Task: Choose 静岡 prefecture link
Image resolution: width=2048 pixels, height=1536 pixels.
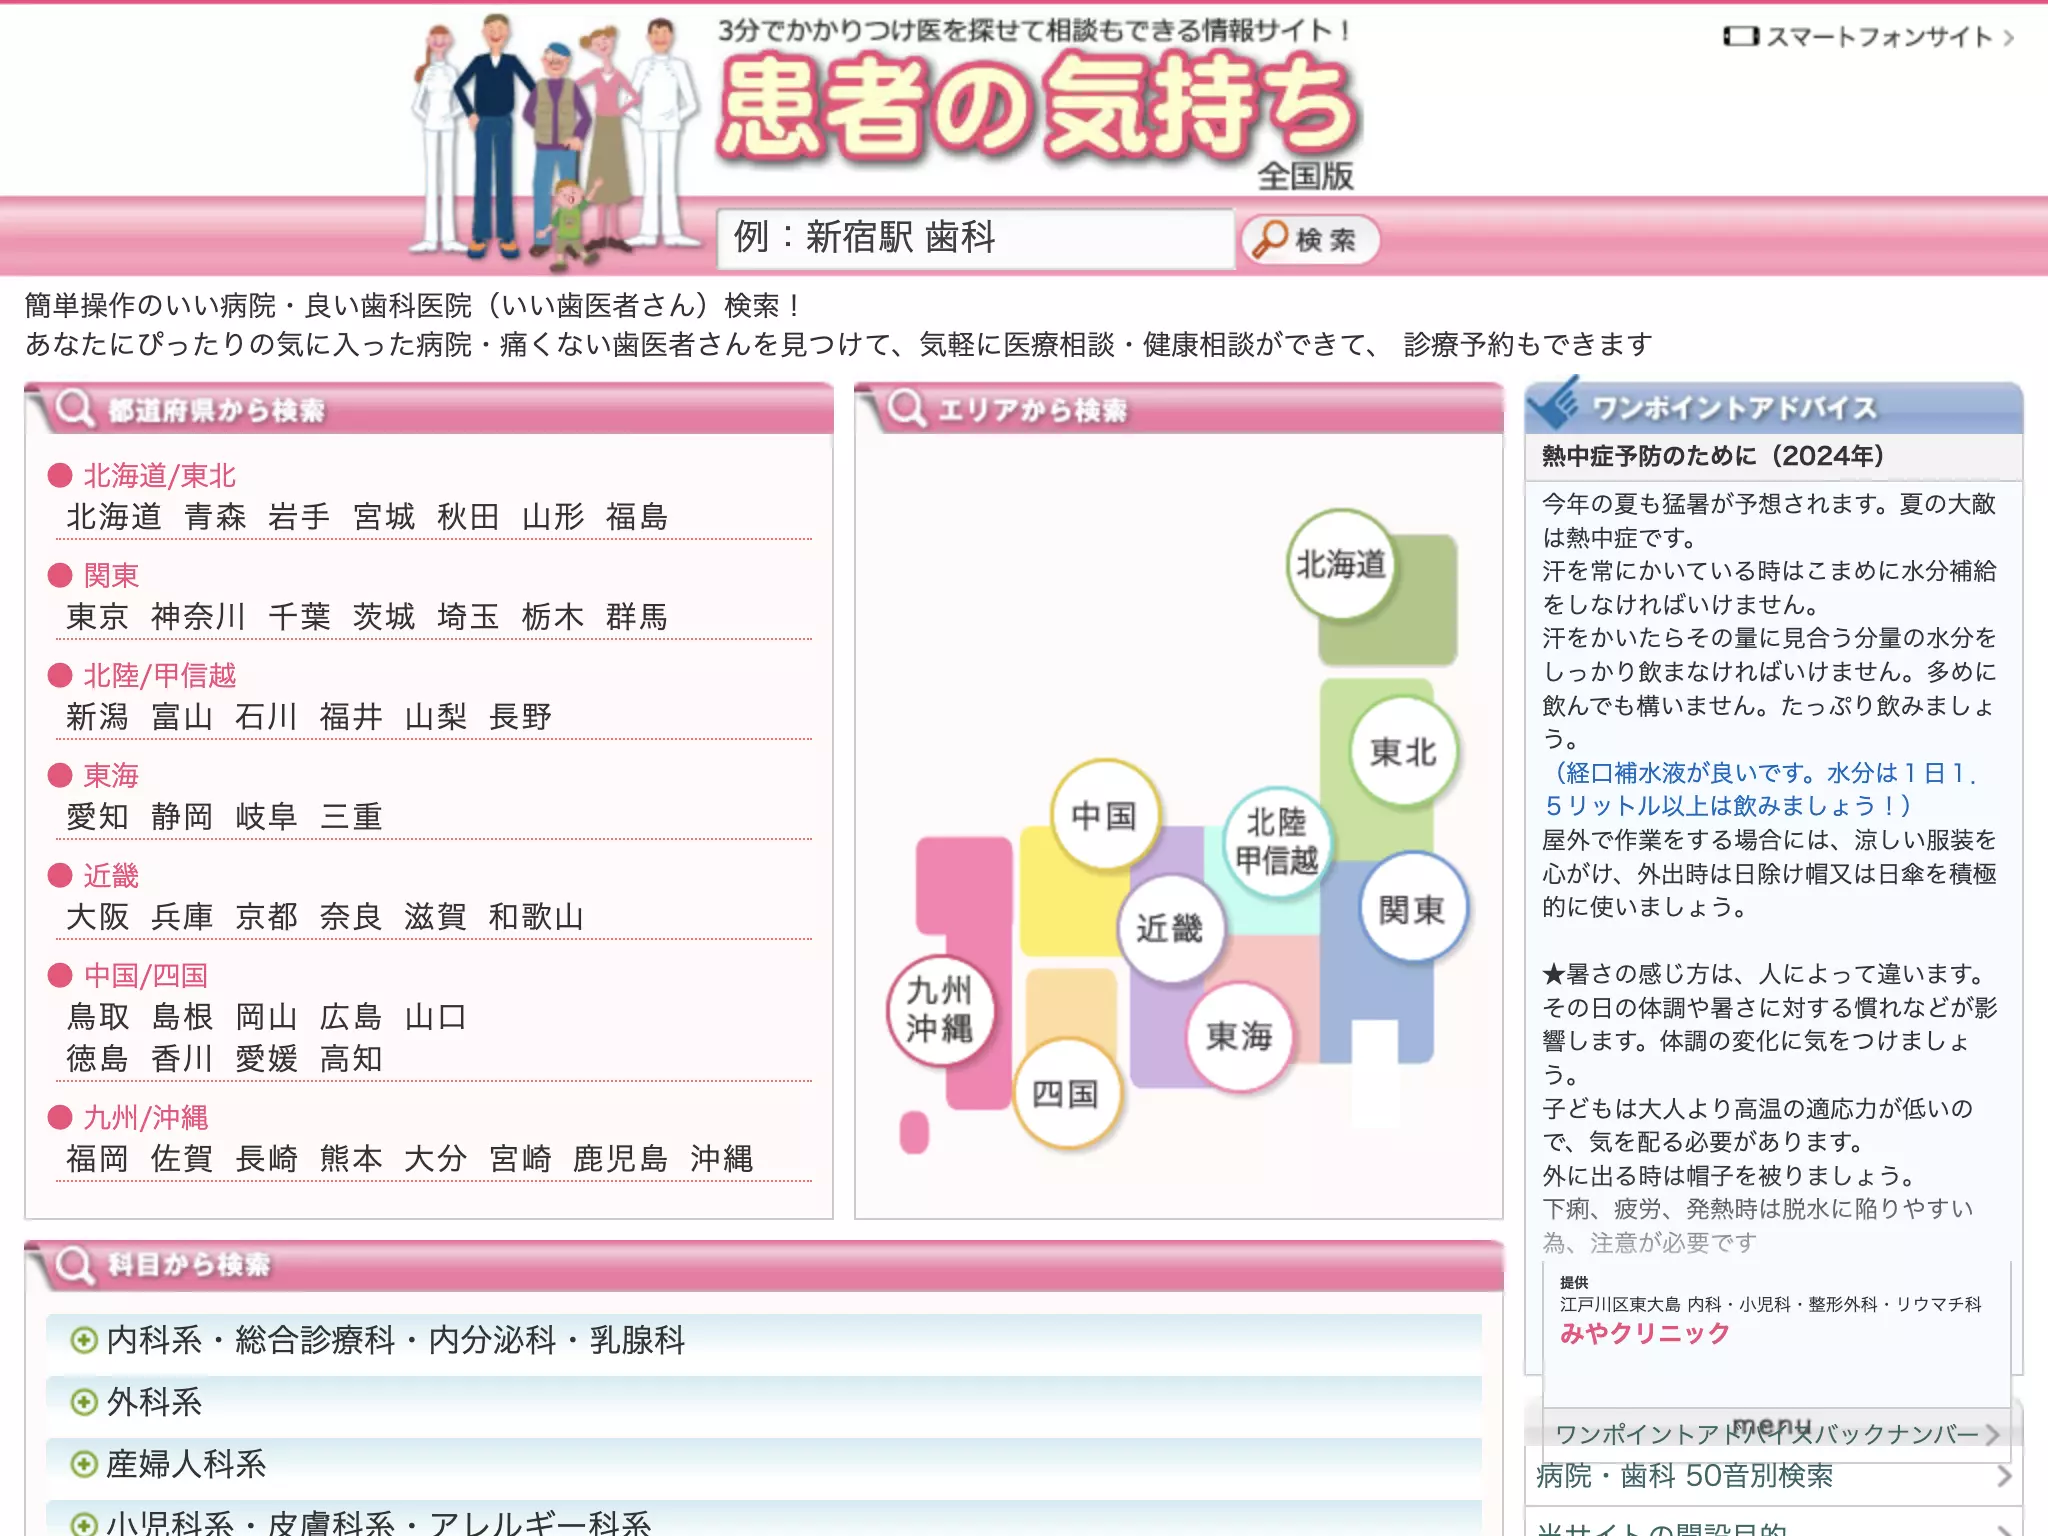Action: pos(182,817)
